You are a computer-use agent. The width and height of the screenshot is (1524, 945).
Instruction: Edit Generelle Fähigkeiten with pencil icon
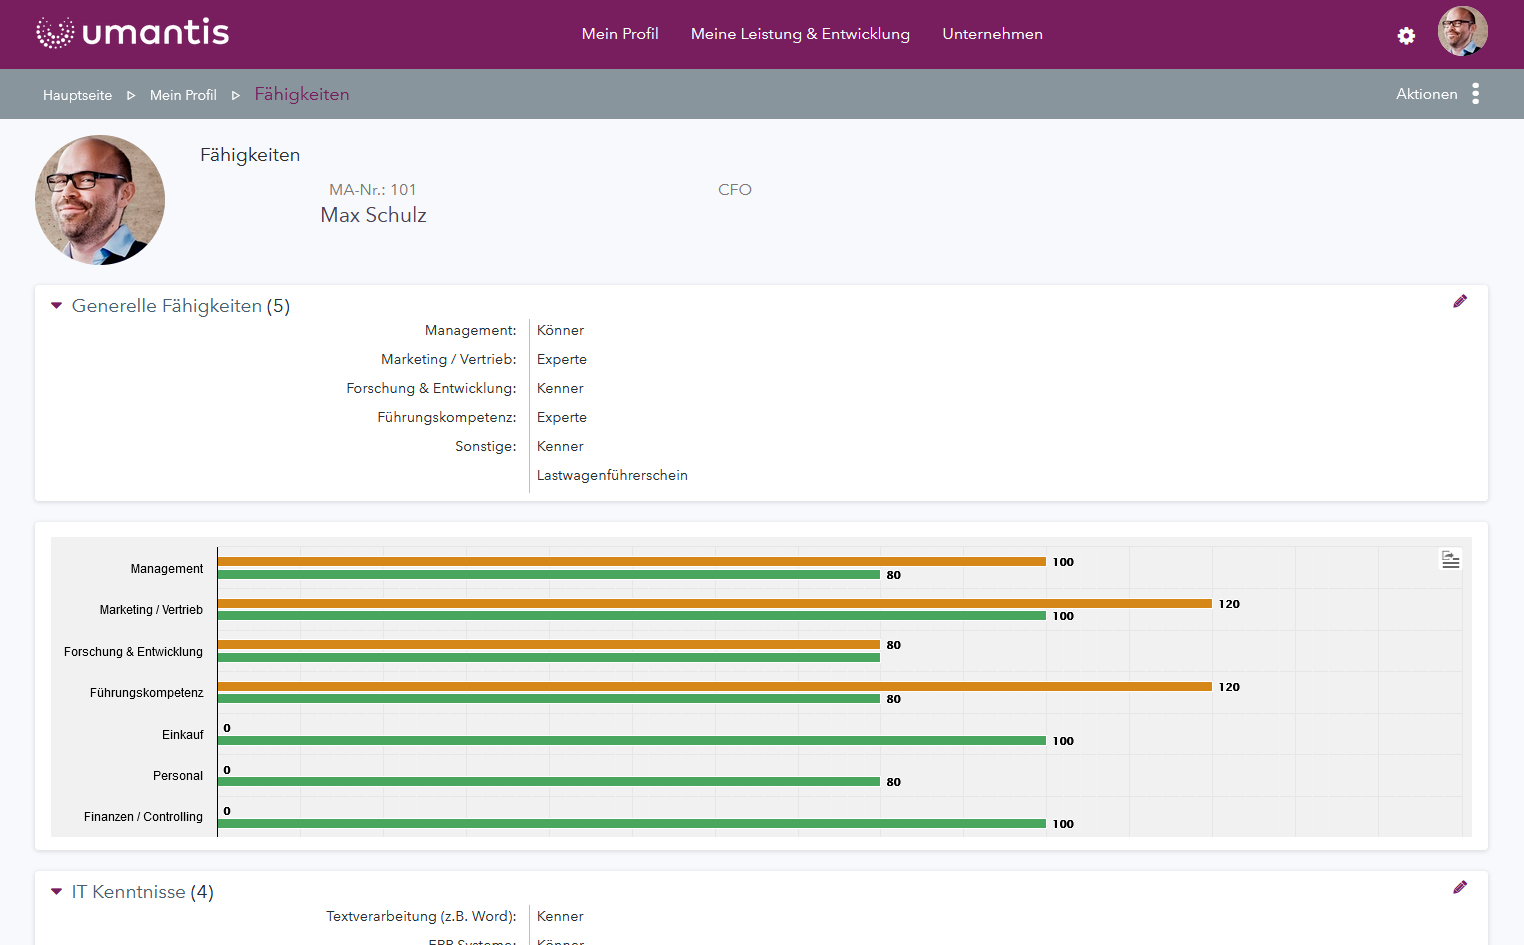tap(1460, 301)
